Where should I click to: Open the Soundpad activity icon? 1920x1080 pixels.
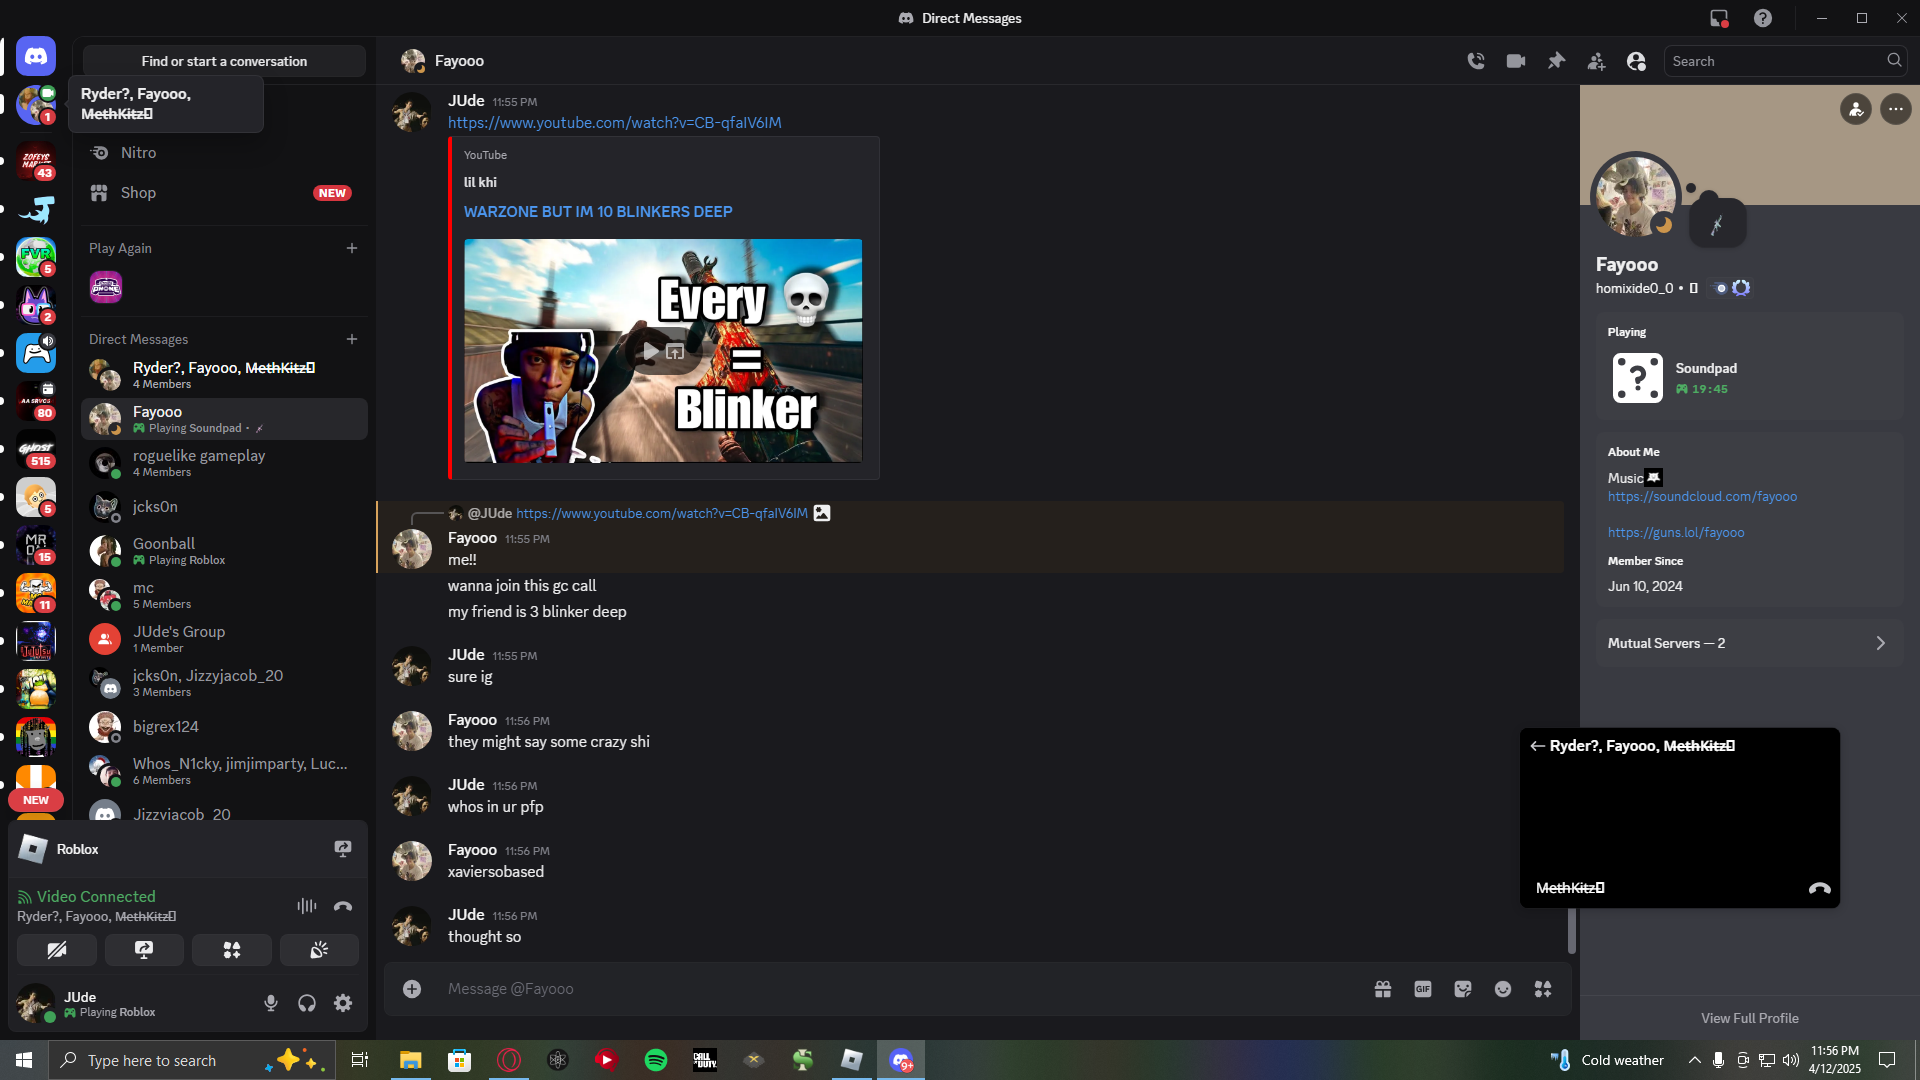(1638, 378)
